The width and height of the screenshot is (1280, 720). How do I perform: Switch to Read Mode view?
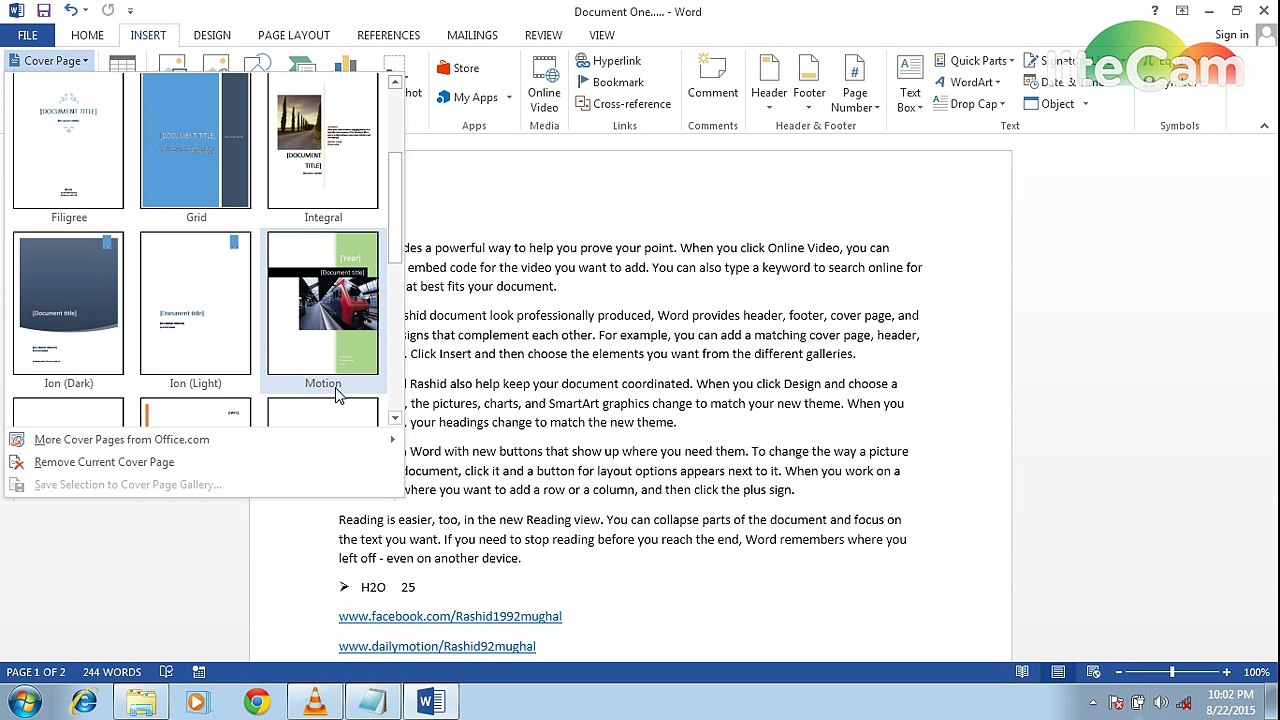(x=1022, y=672)
